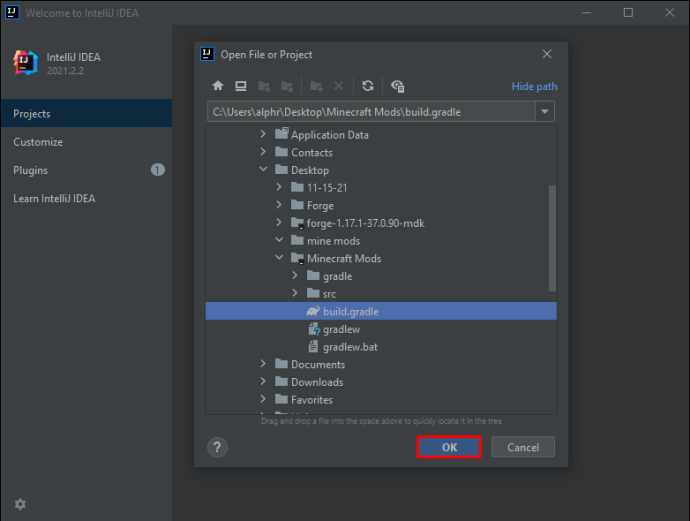Click the settings gear in Welcome window
The height and width of the screenshot is (521, 690).
coord(20,504)
